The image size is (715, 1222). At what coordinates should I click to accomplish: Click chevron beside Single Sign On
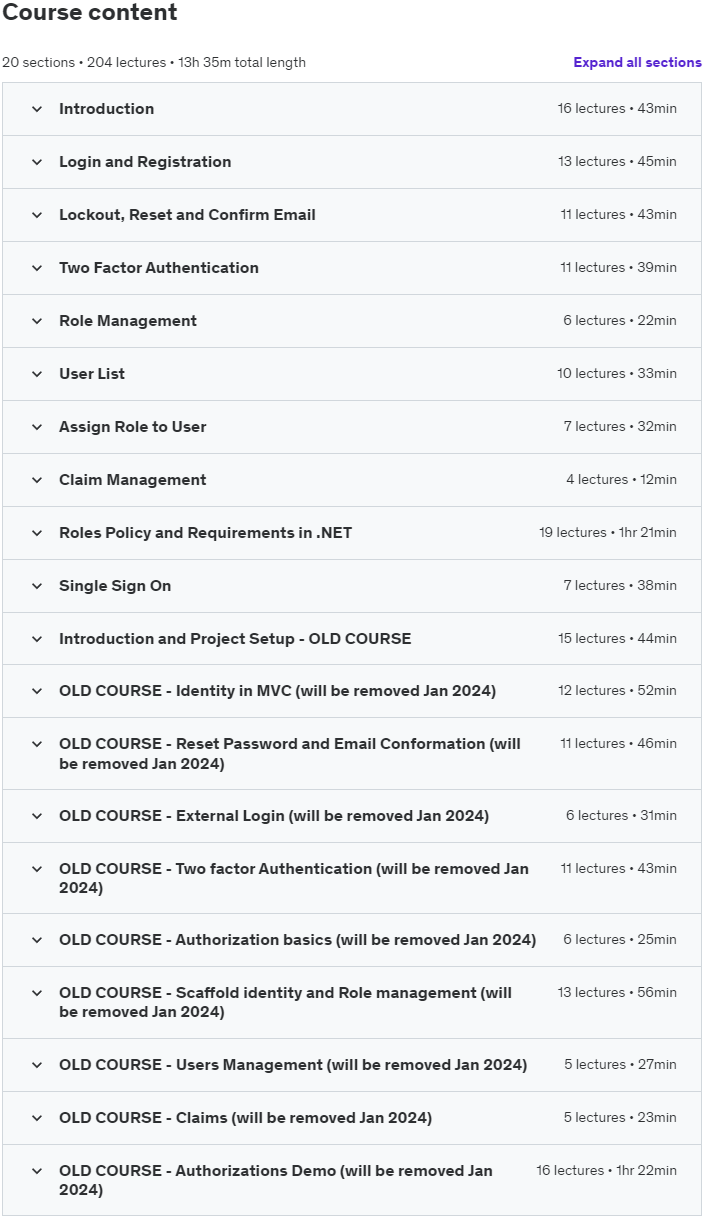pyautogui.click(x=37, y=586)
